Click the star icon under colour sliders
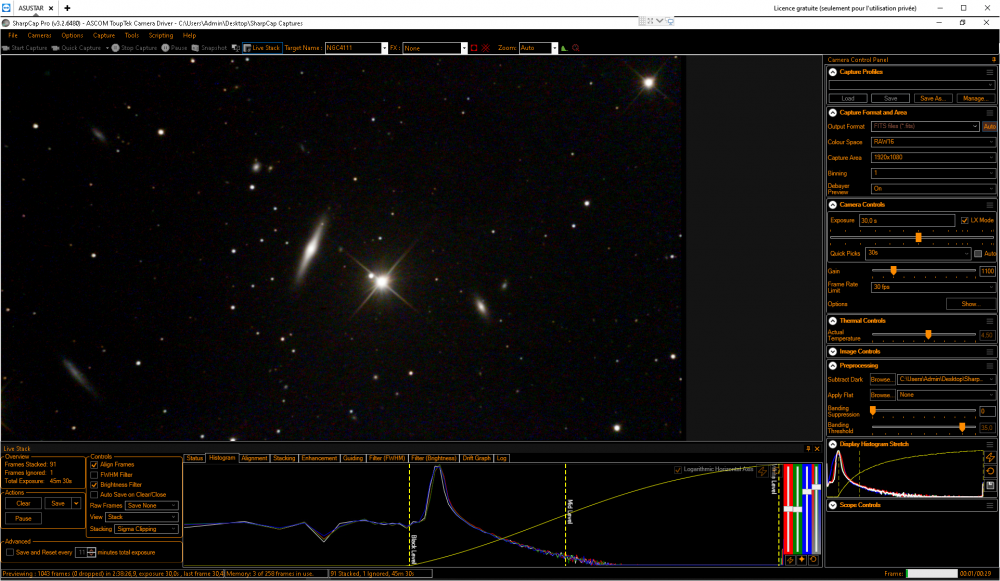The height and width of the screenshot is (581, 1000). [802, 560]
